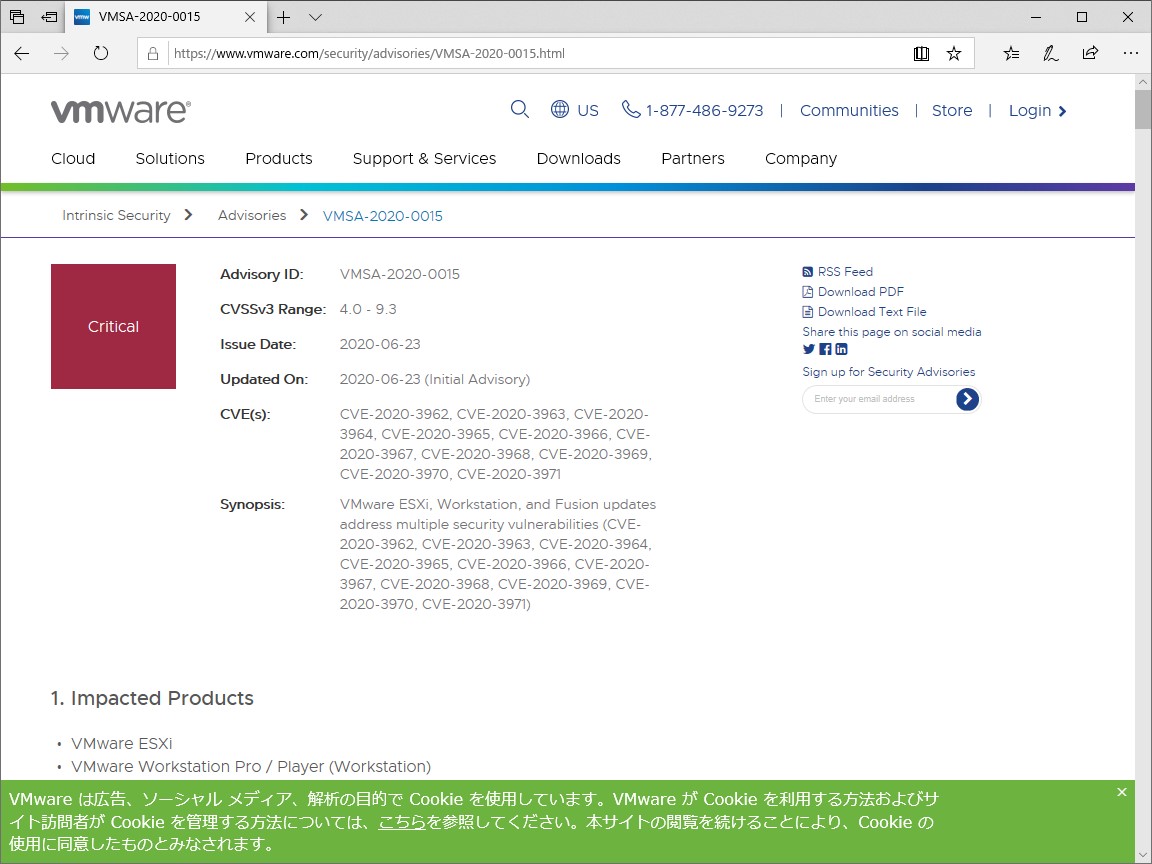Share on Facebook icon

click(x=825, y=350)
